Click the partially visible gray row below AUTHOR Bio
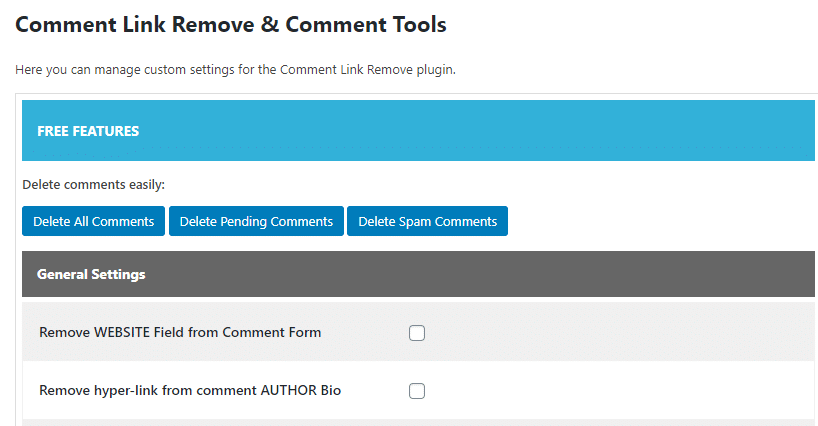Viewport: 818px width, 426px height. click(x=400, y=423)
